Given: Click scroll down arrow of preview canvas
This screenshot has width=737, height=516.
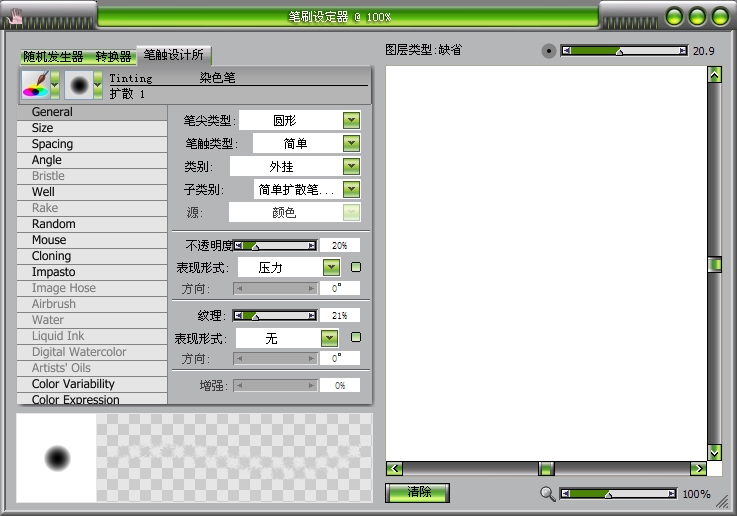Looking at the screenshot, I should pyautogui.click(x=714, y=453).
